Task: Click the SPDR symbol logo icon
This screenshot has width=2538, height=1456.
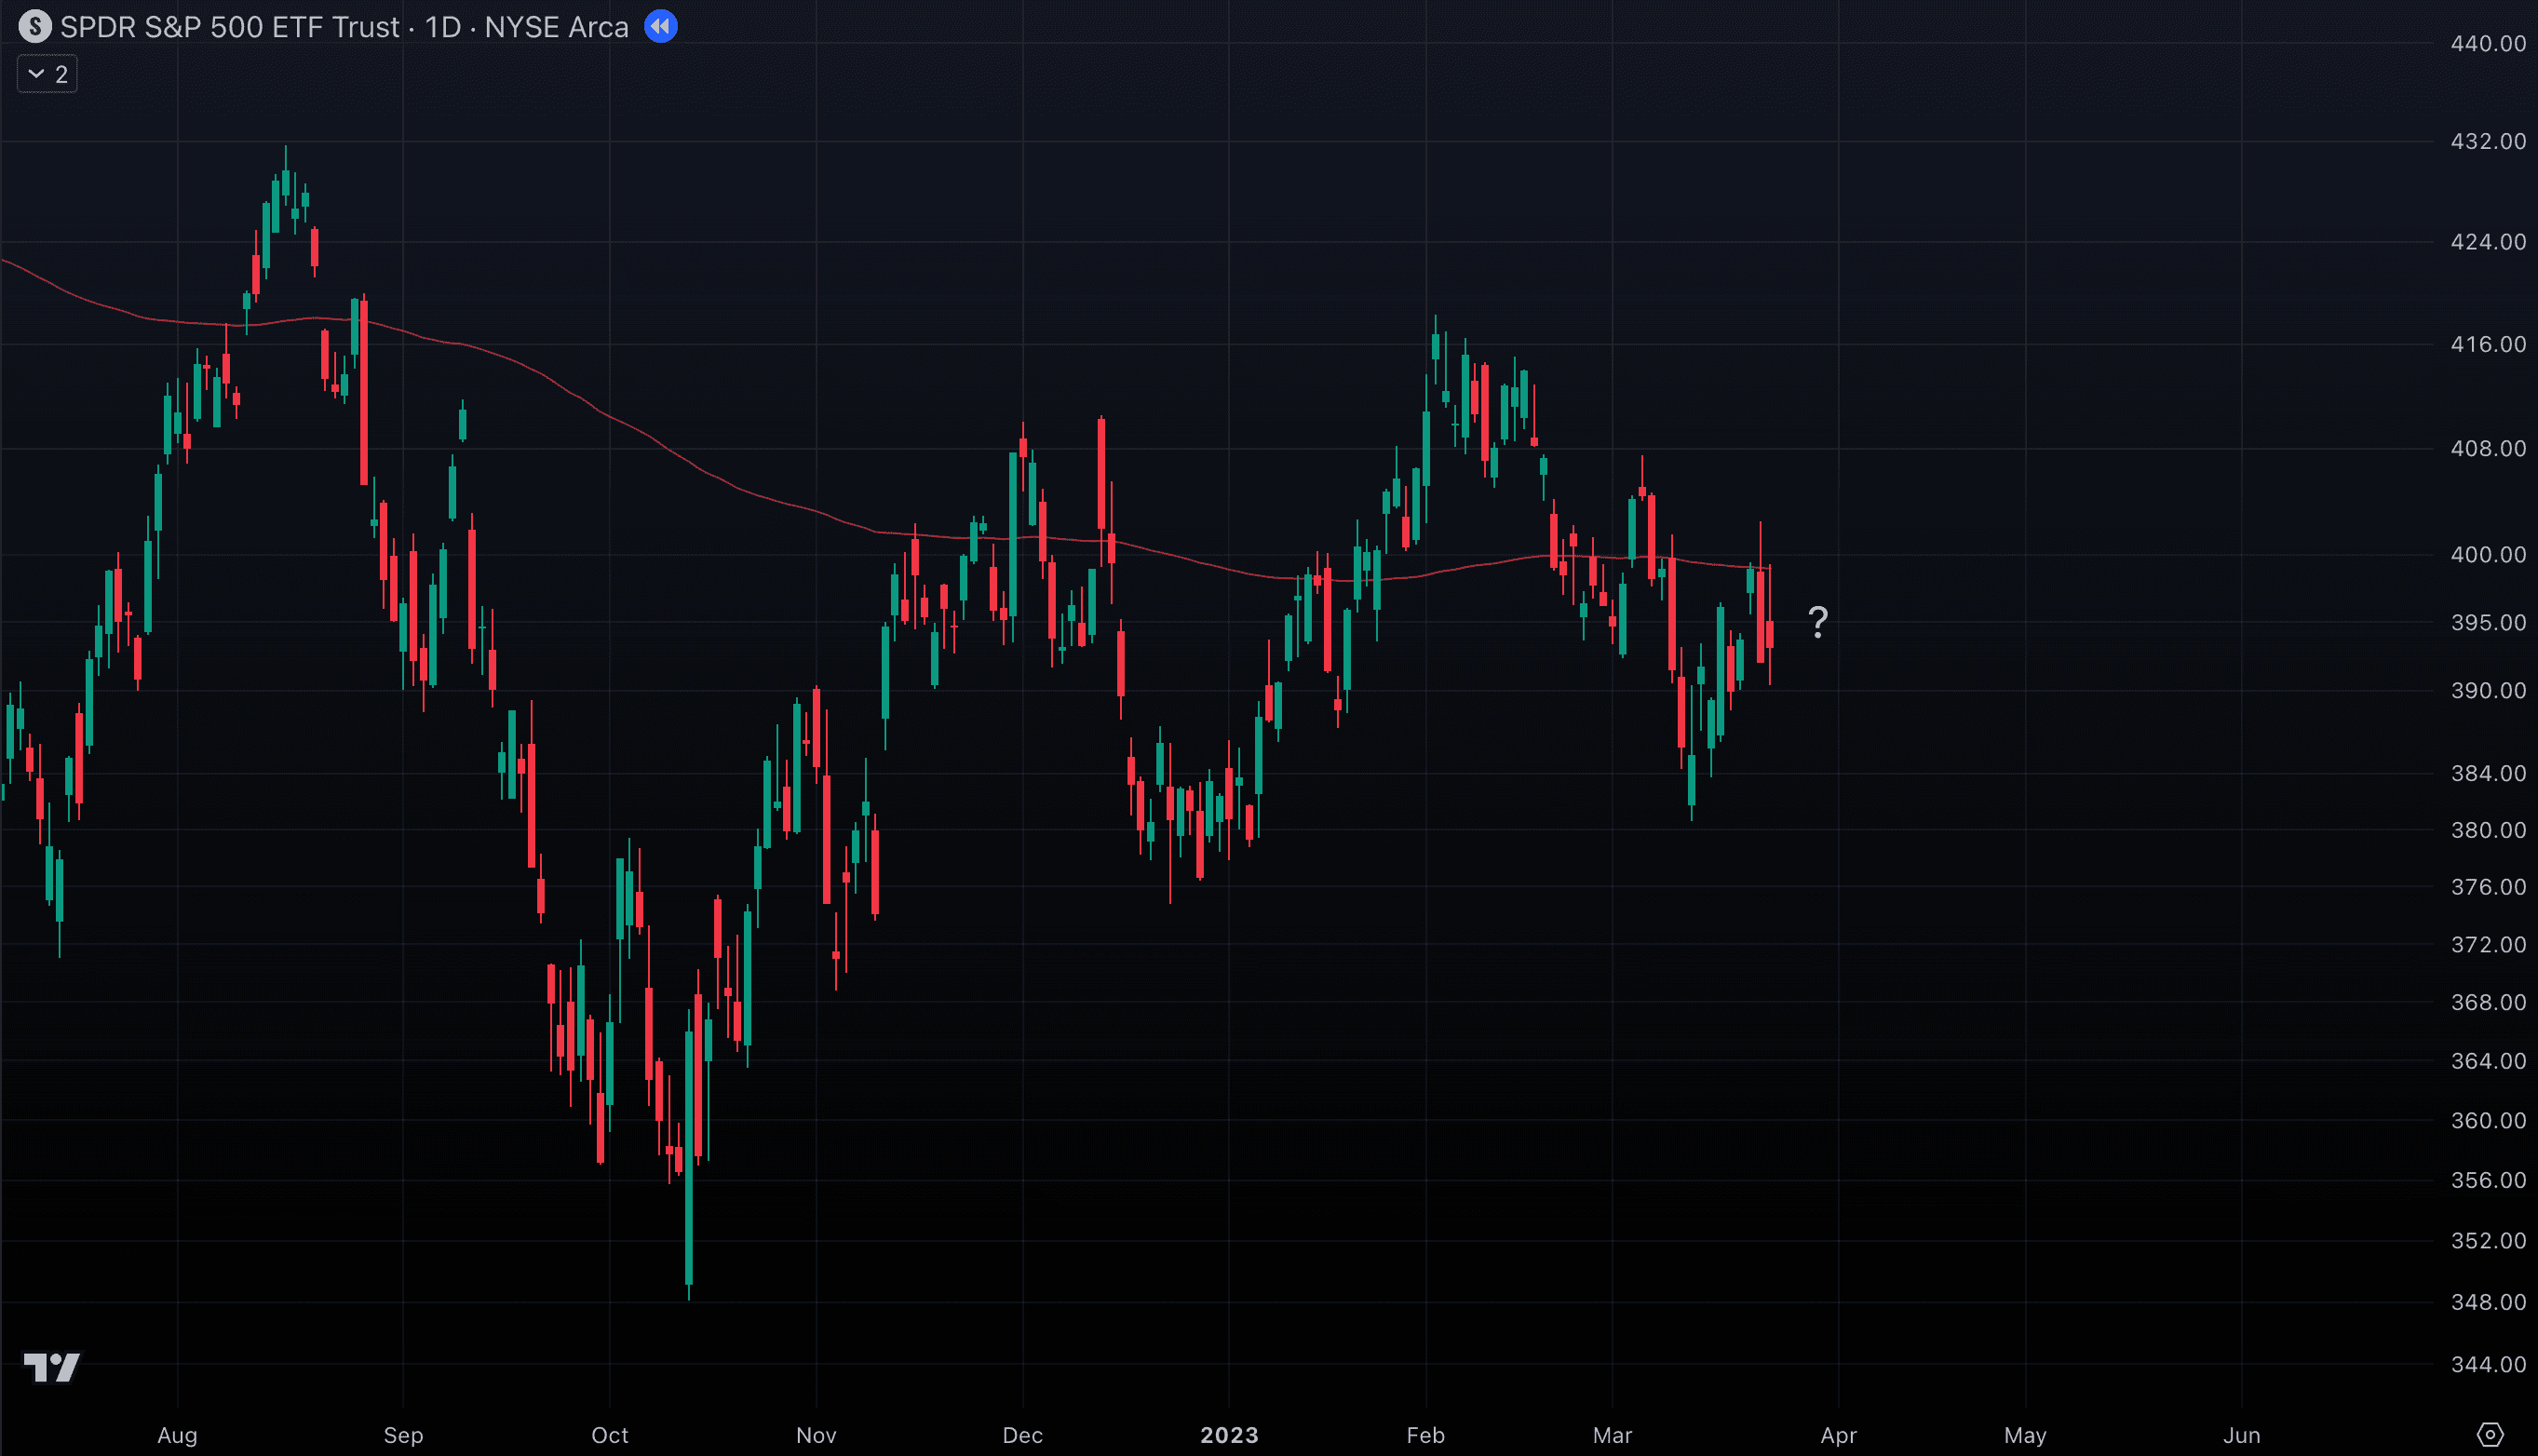Action: (x=35, y=26)
